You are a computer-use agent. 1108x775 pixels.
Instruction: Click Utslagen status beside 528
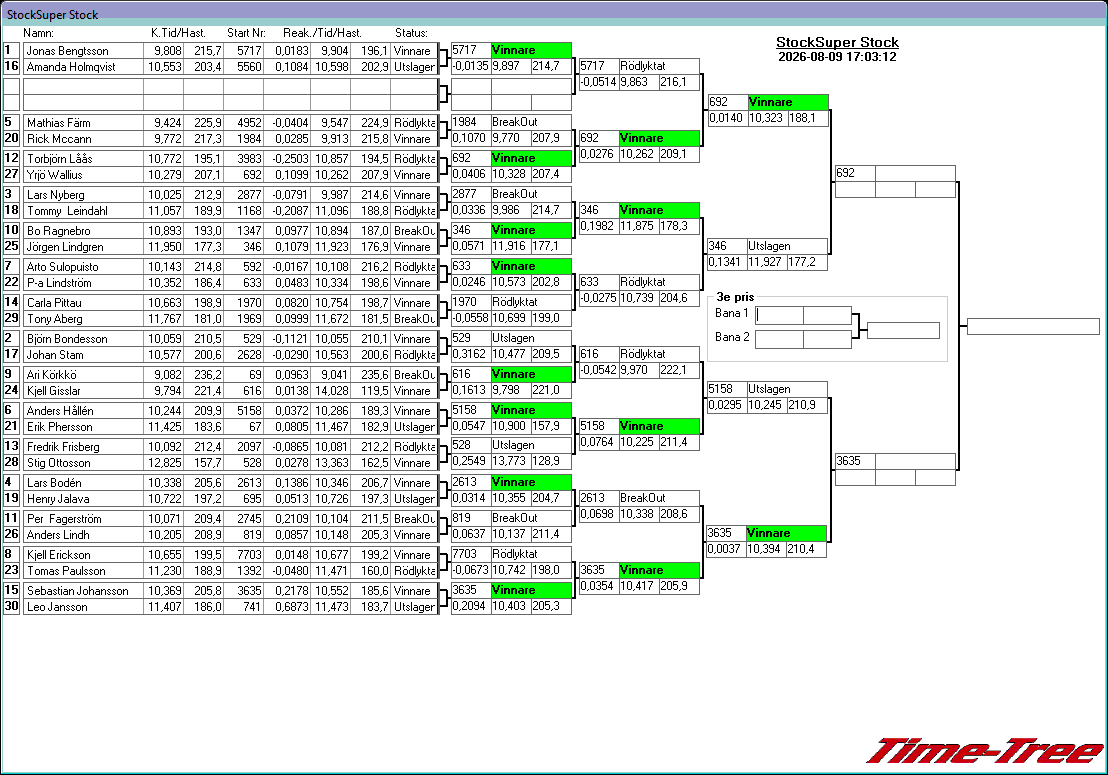coord(531,446)
